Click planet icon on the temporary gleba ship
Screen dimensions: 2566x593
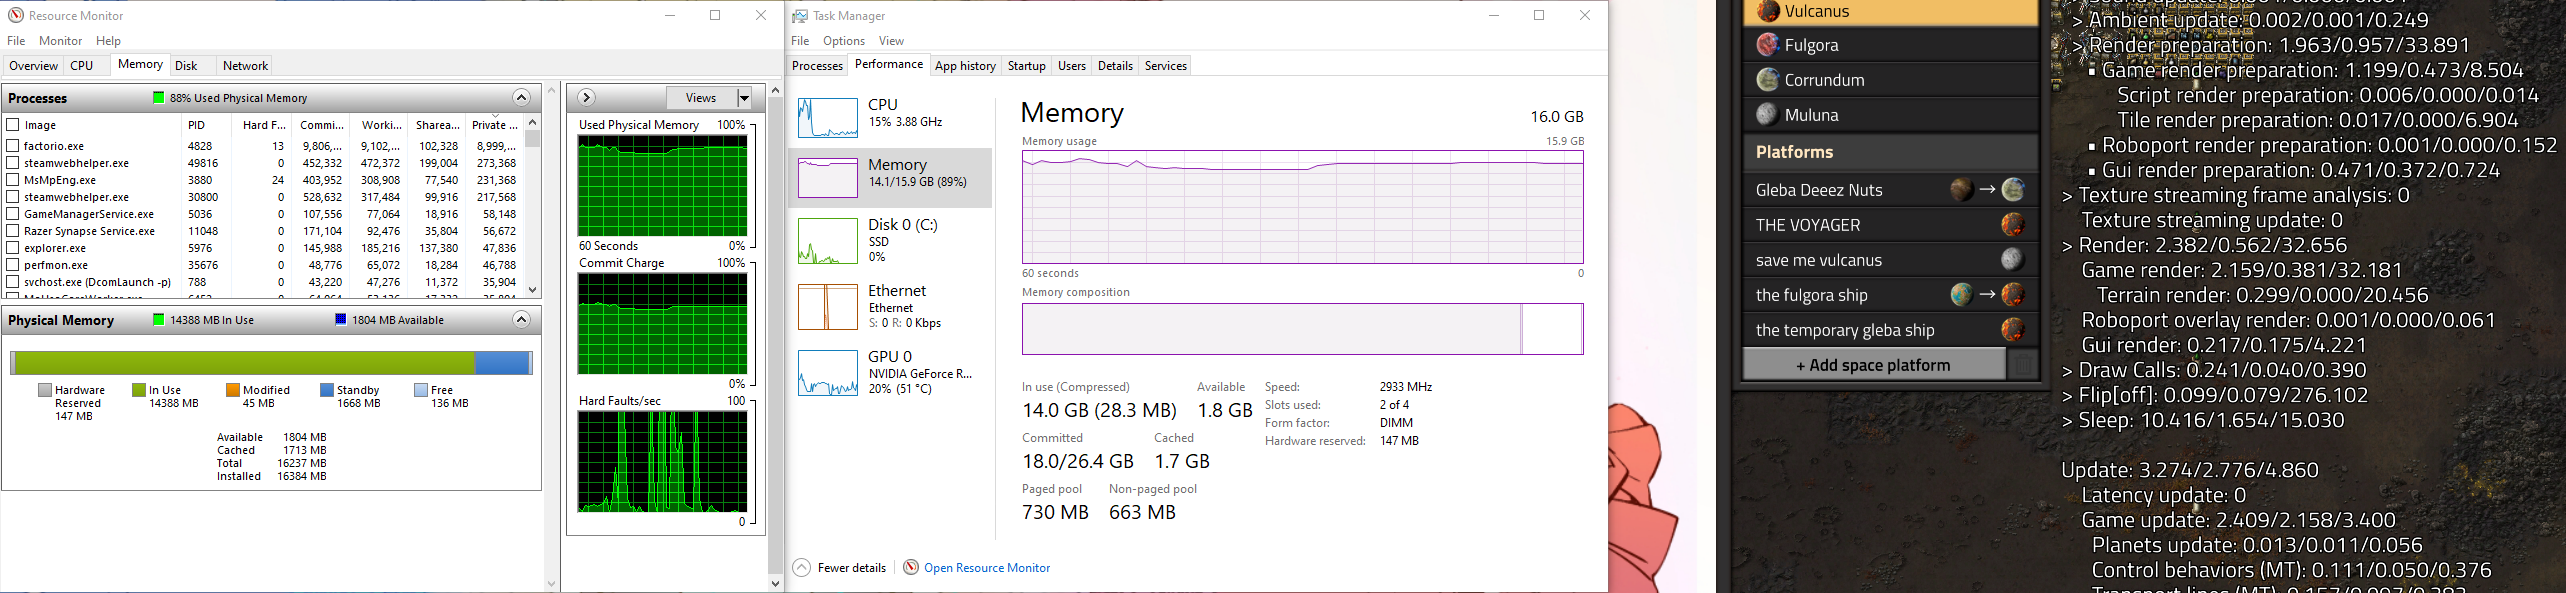pos(2013,330)
